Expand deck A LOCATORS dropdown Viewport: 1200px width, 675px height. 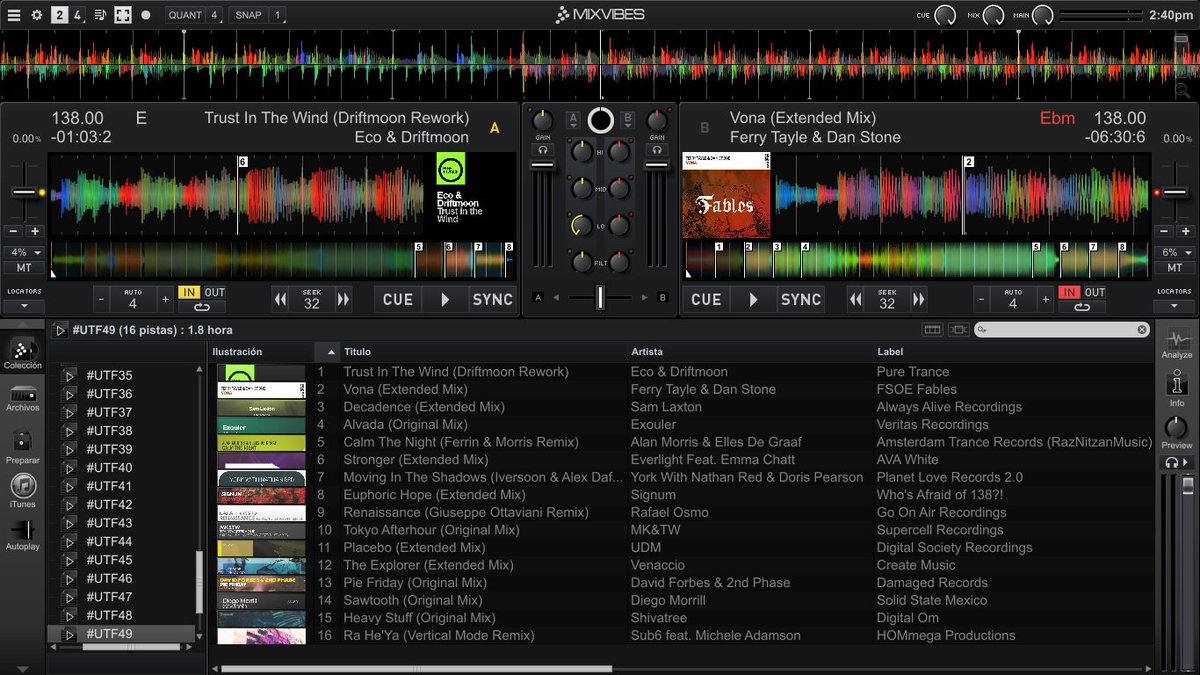tap(24, 306)
